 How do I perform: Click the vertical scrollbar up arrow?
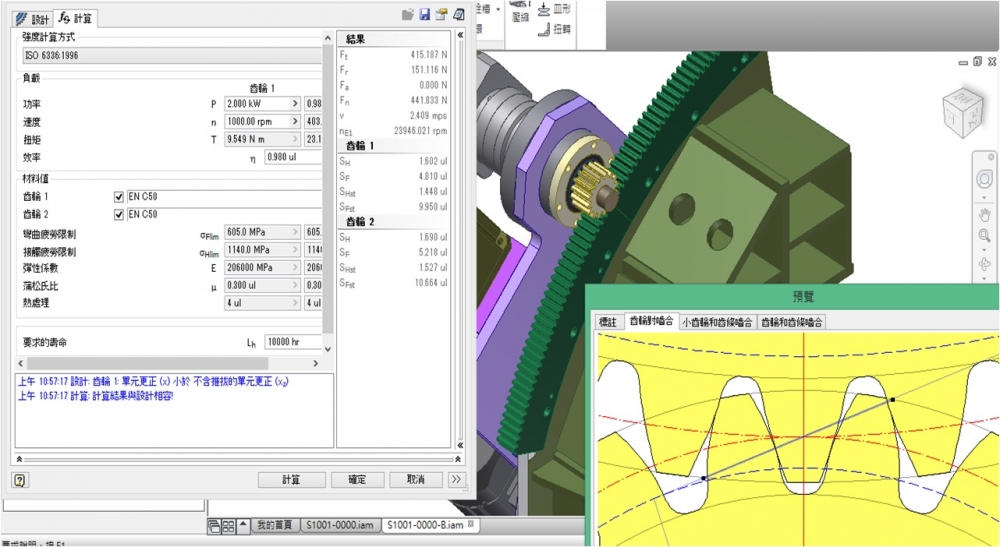(328, 38)
